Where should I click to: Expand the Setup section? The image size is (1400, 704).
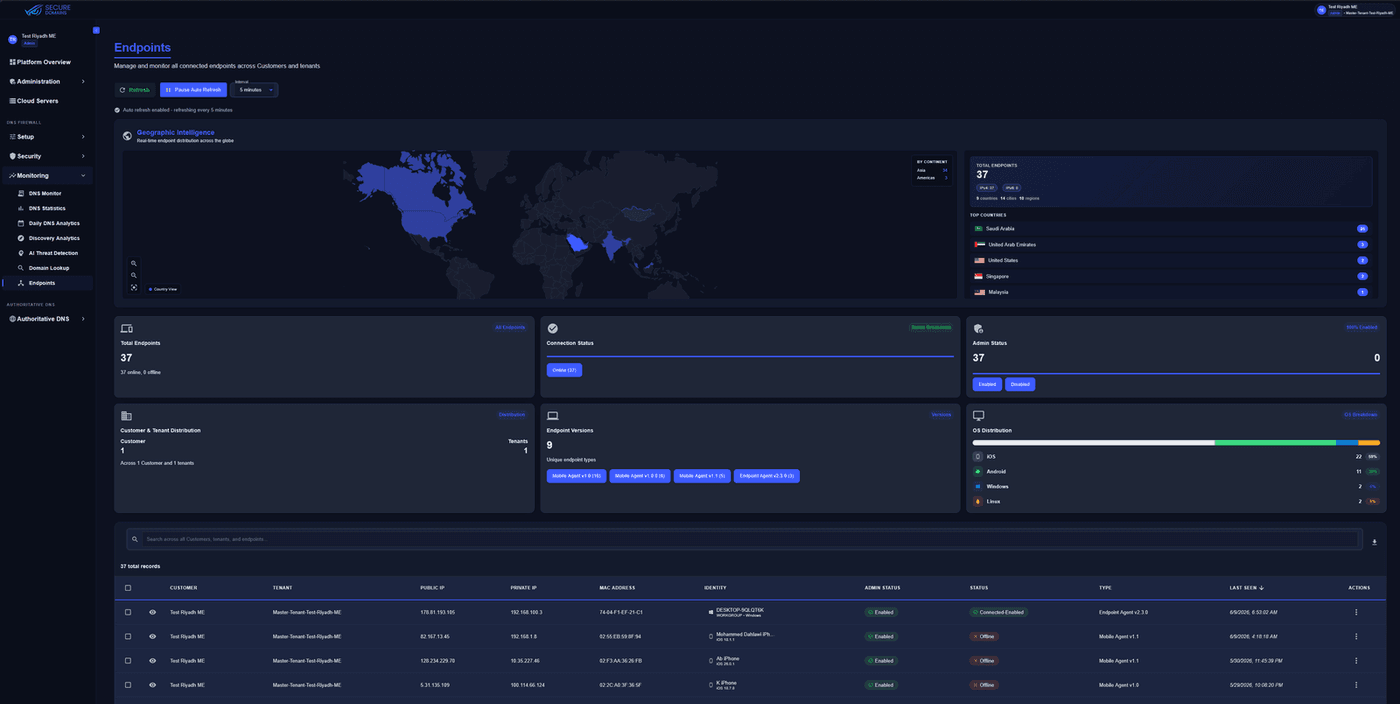pyautogui.click(x=46, y=136)
